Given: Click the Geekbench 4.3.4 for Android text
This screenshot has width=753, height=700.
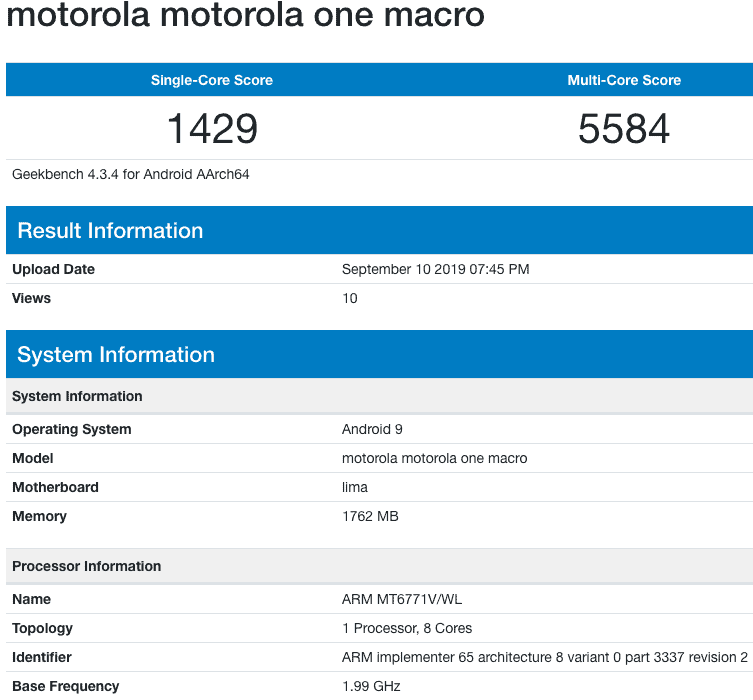Looking at the screenshot, I should click(130, 174).
